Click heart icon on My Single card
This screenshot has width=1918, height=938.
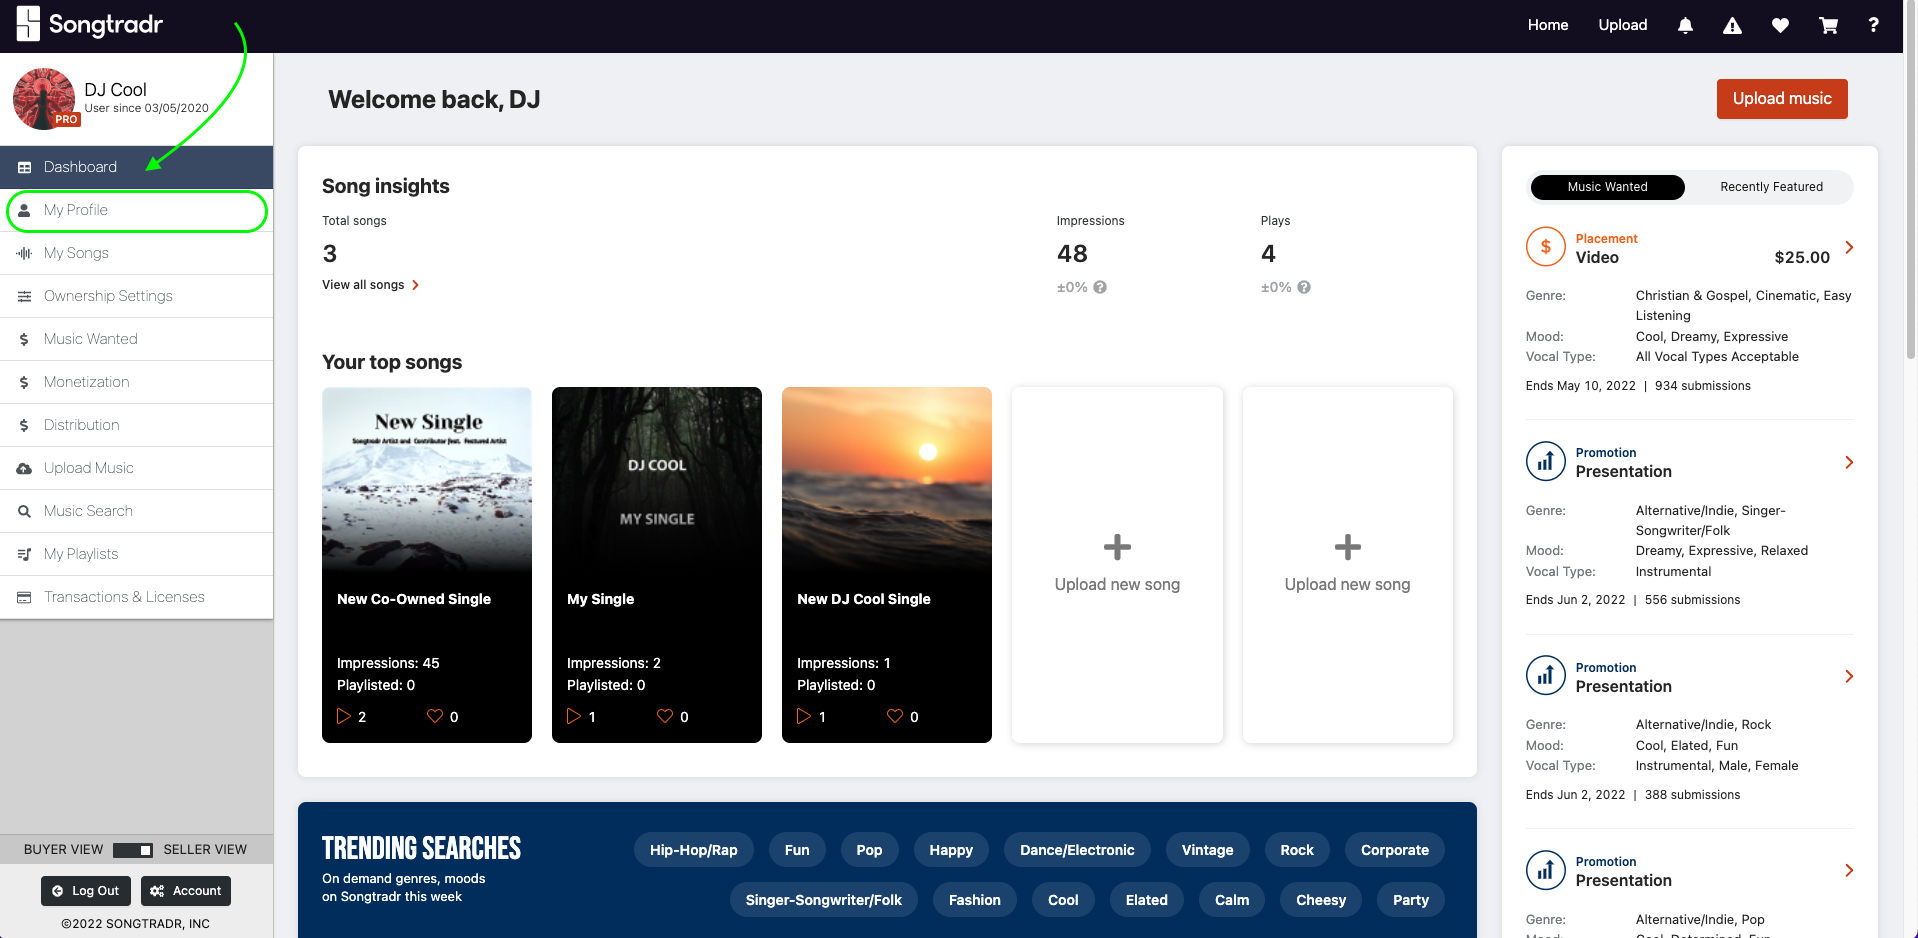tap(664, 716)
